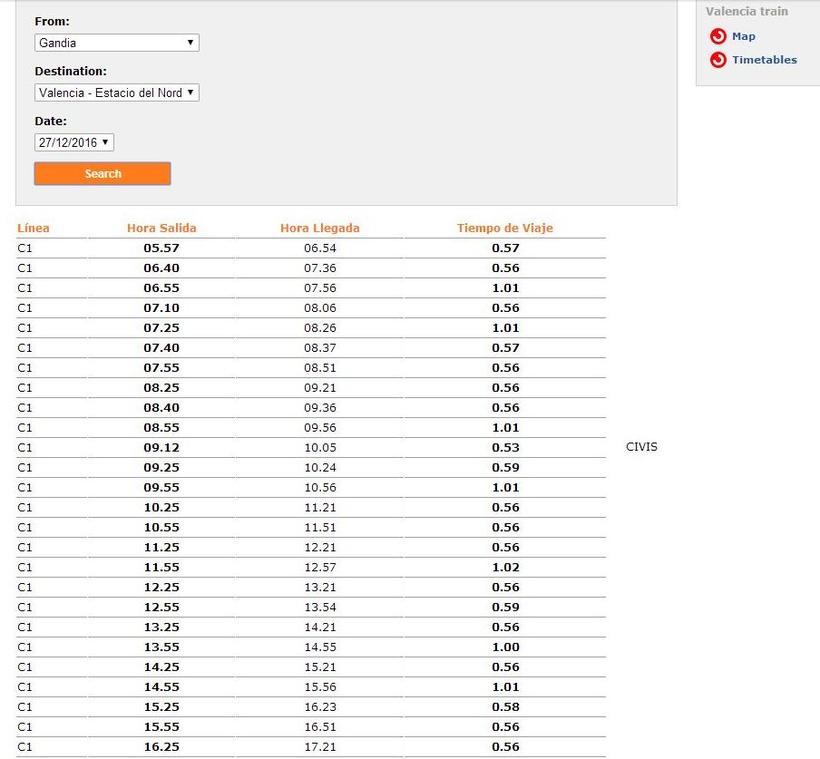Viewport: 820px width, 759px height.
Task: Click the 1.02 travel time value
Action: click(505, 567)
